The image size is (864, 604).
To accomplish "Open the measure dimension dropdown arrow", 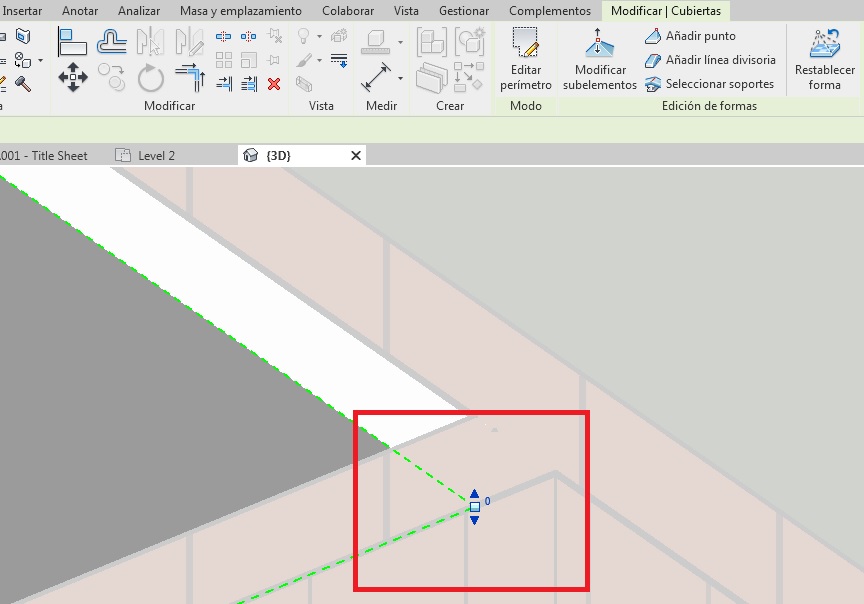I will coord(401,78).
